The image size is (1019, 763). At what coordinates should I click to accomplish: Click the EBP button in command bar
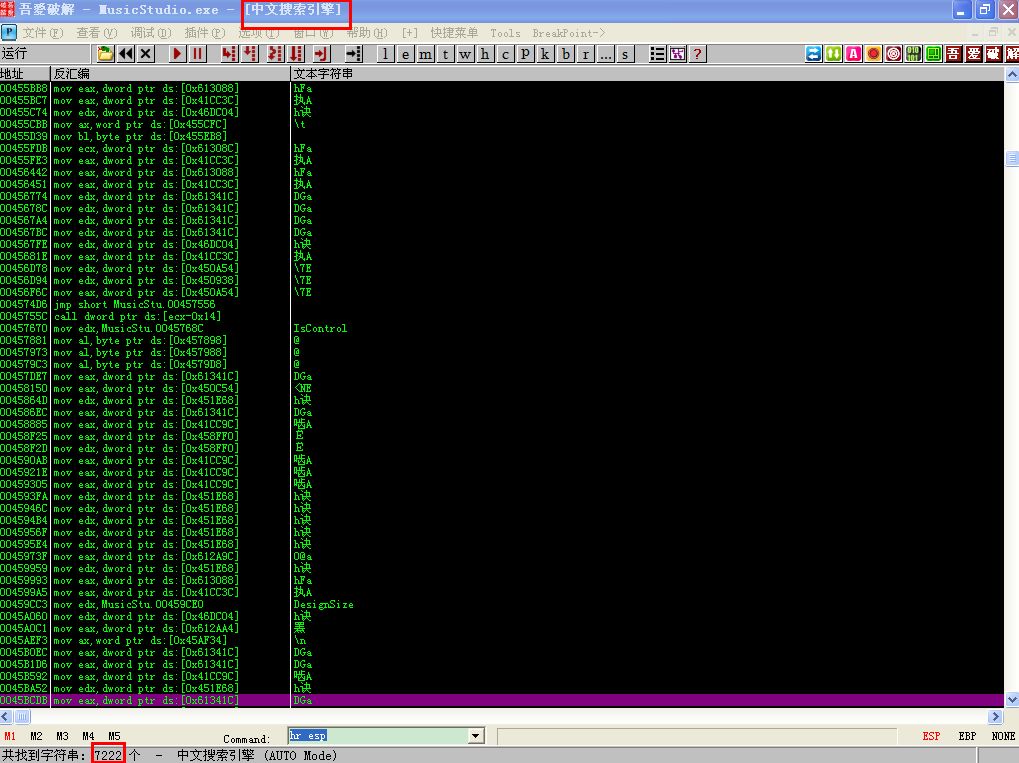coord(967,736)
